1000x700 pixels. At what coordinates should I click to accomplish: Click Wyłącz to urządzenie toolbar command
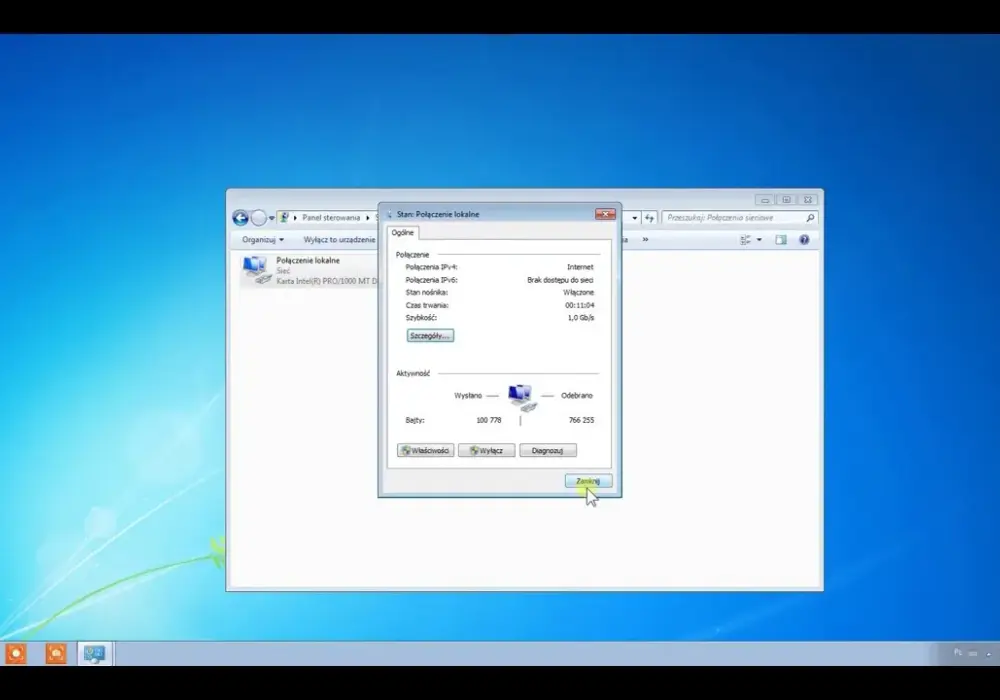click(339, 240)
